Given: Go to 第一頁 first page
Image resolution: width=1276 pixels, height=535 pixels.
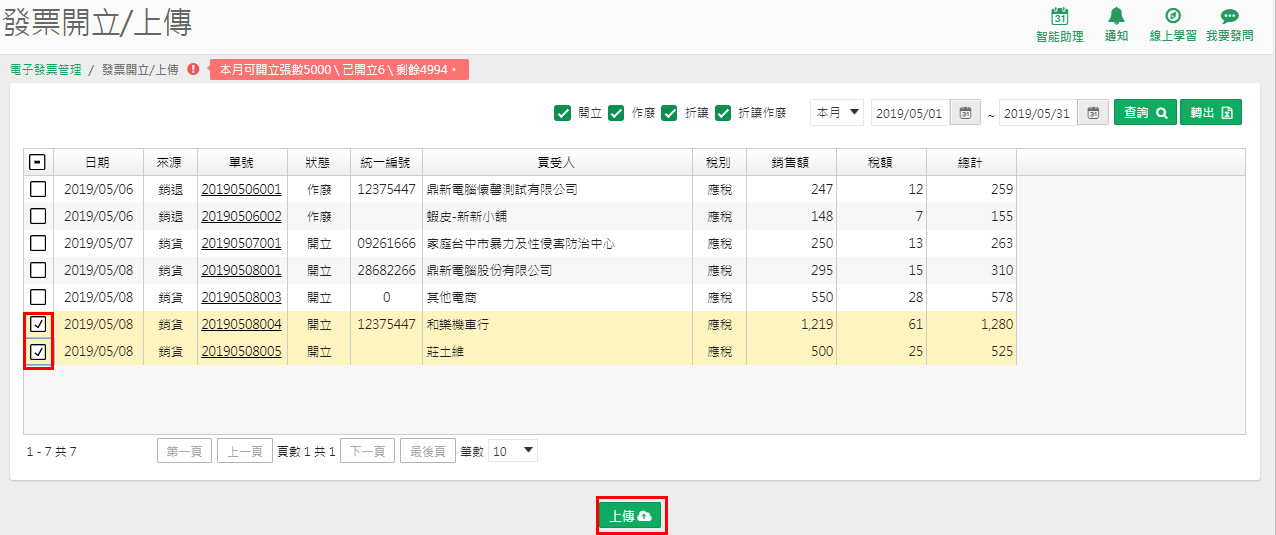Looking at the screenshot, I should [x=184, y=451].
